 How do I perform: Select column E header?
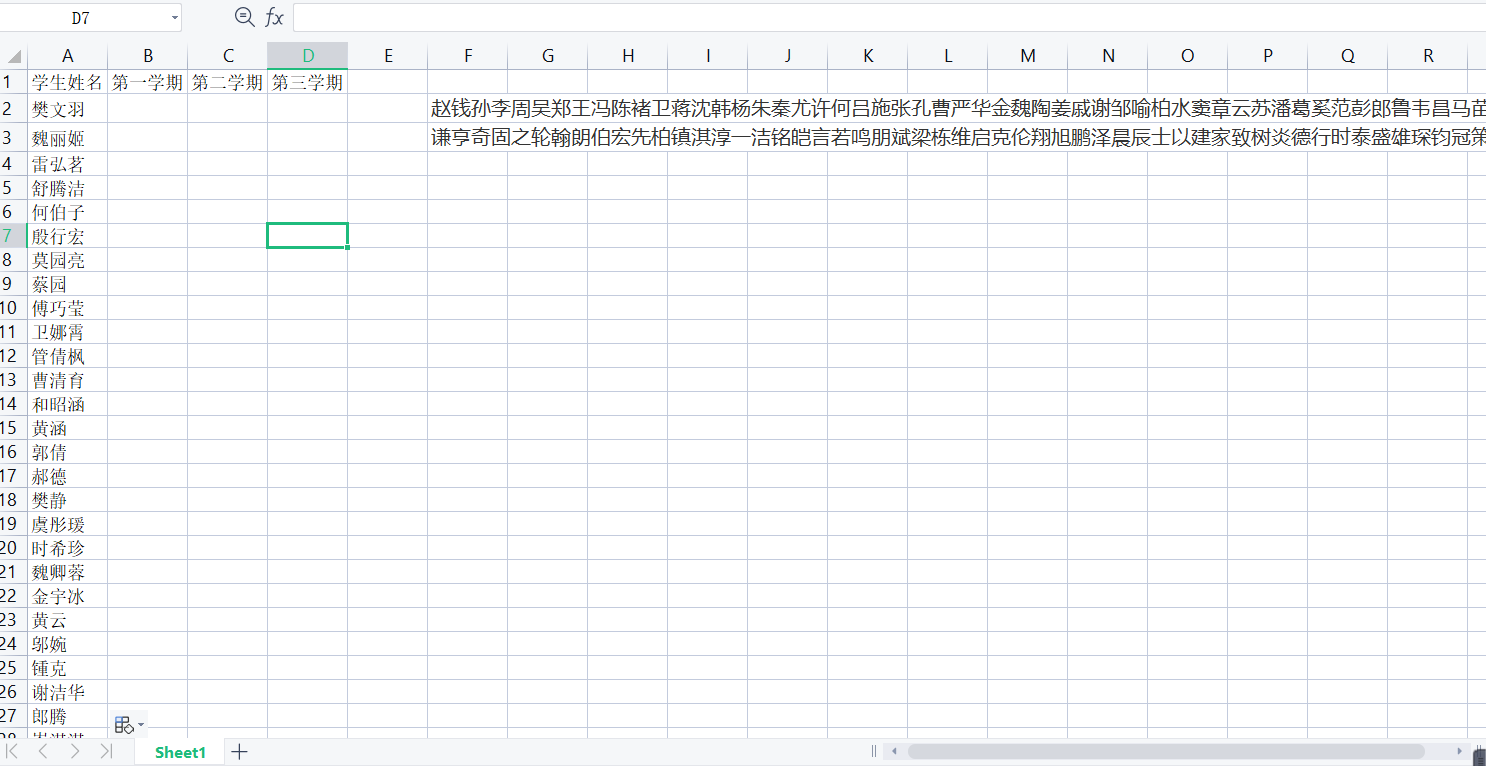(387, 56)
